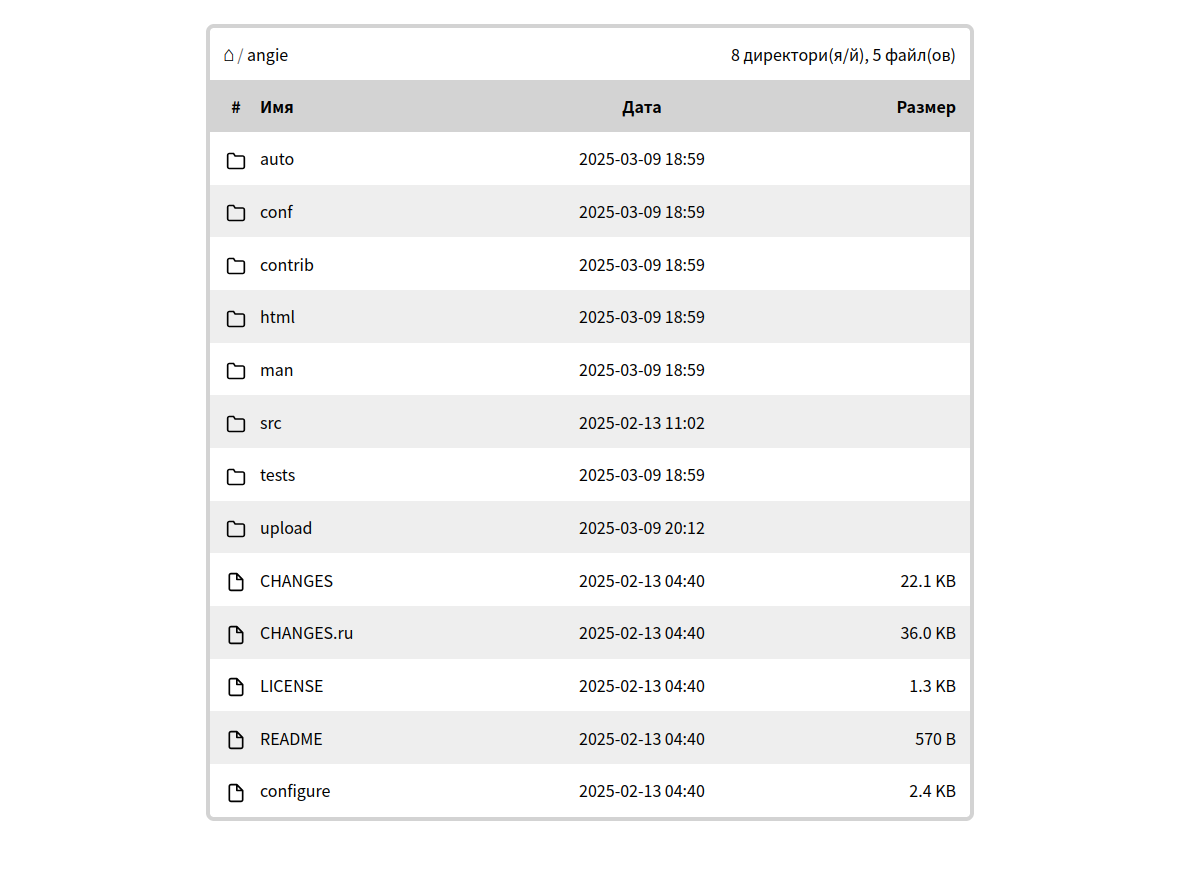1186x873 pixels.
Task: Sort listing by the Размер column header
Action: [925, 107]
